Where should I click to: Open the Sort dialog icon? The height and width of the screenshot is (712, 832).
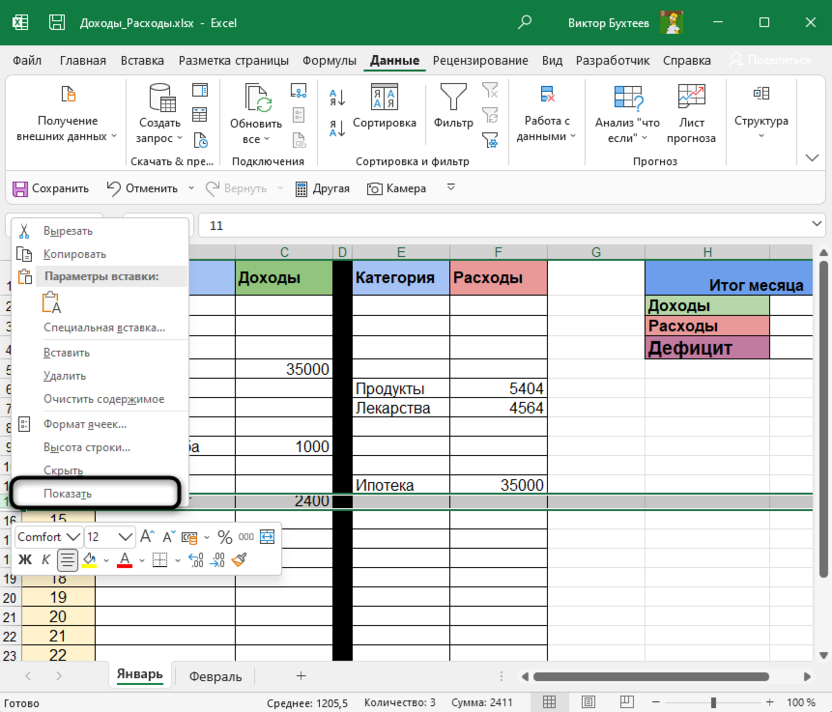(384, 99)
